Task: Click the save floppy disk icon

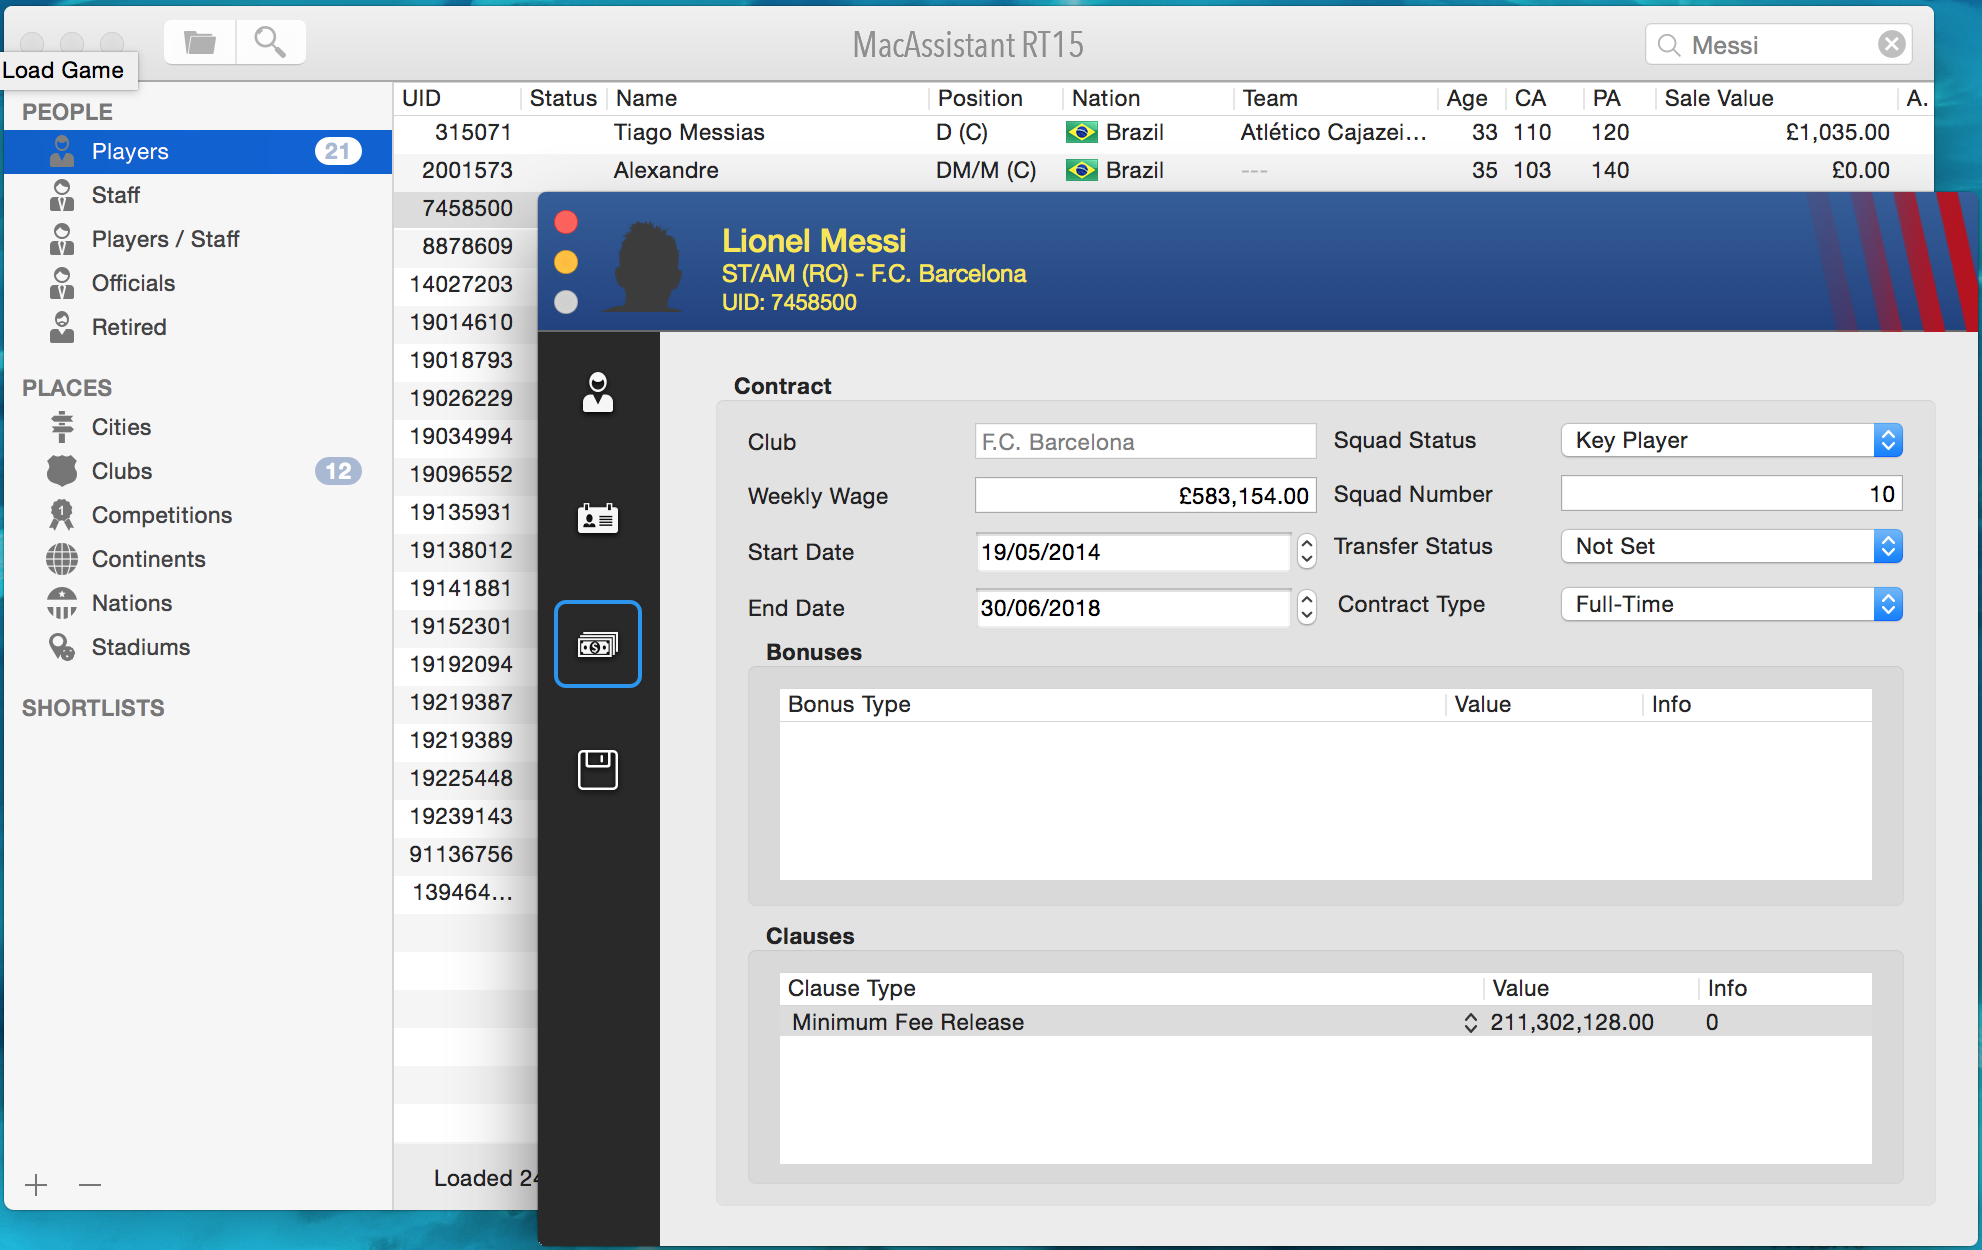Action: click(598, 770)
